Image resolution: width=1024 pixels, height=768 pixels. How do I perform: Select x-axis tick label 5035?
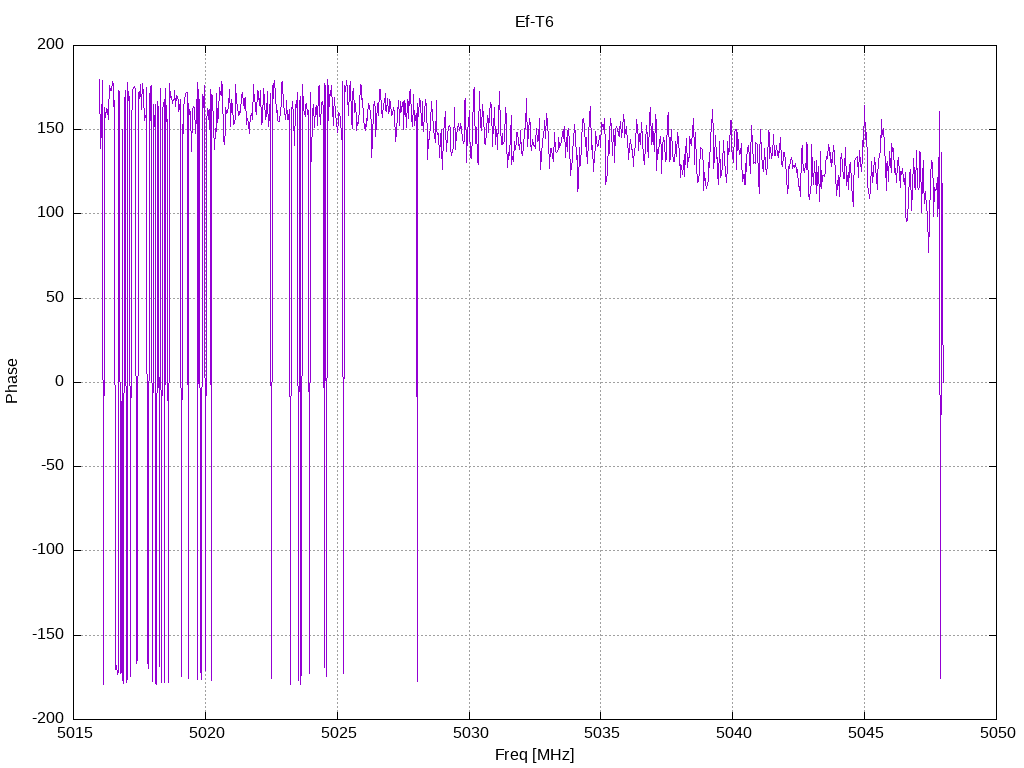[601, 733]
